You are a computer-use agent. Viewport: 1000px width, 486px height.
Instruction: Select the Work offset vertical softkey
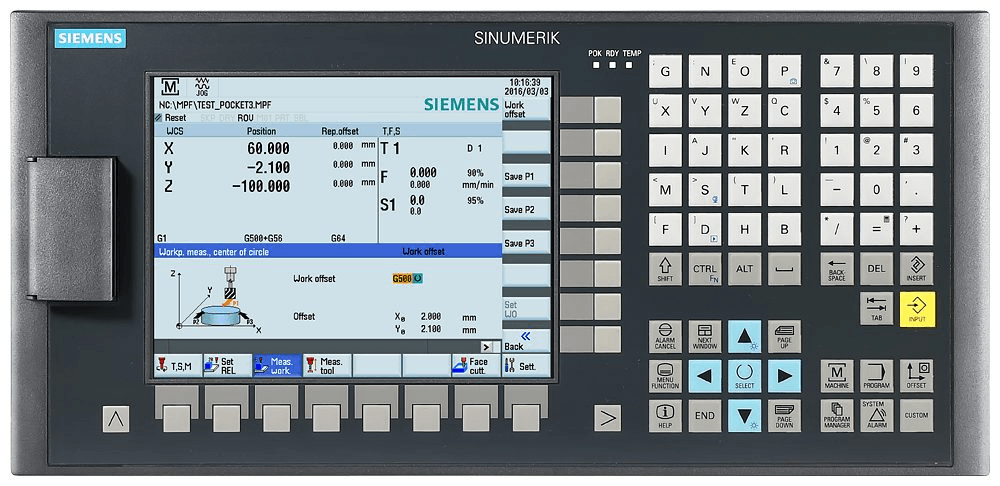pyautogui.click(x=526, y=109)
